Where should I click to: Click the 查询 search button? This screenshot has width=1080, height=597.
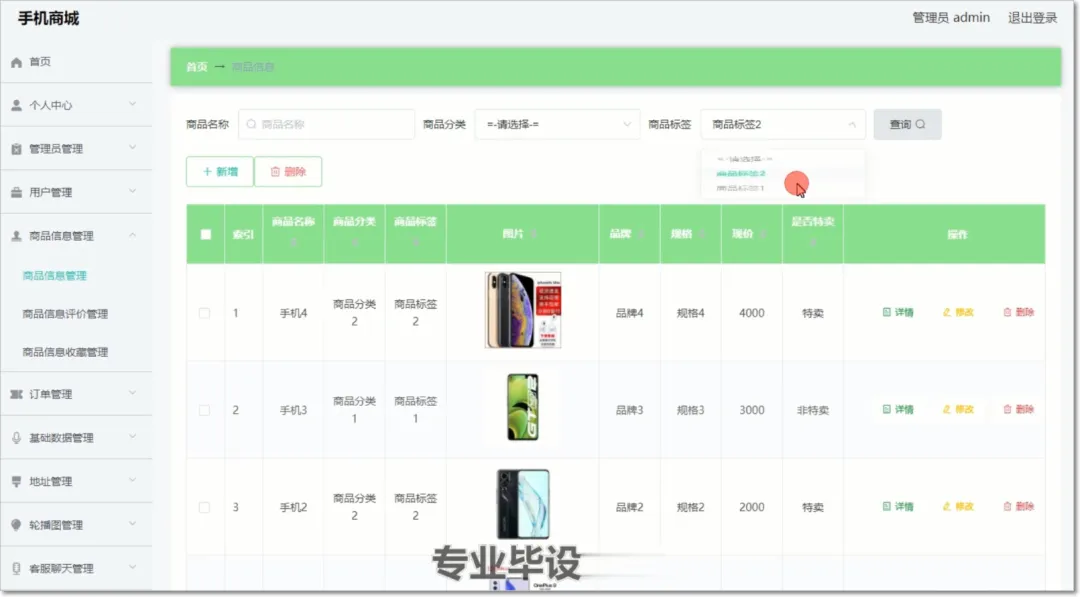click(x=907, y=125)
